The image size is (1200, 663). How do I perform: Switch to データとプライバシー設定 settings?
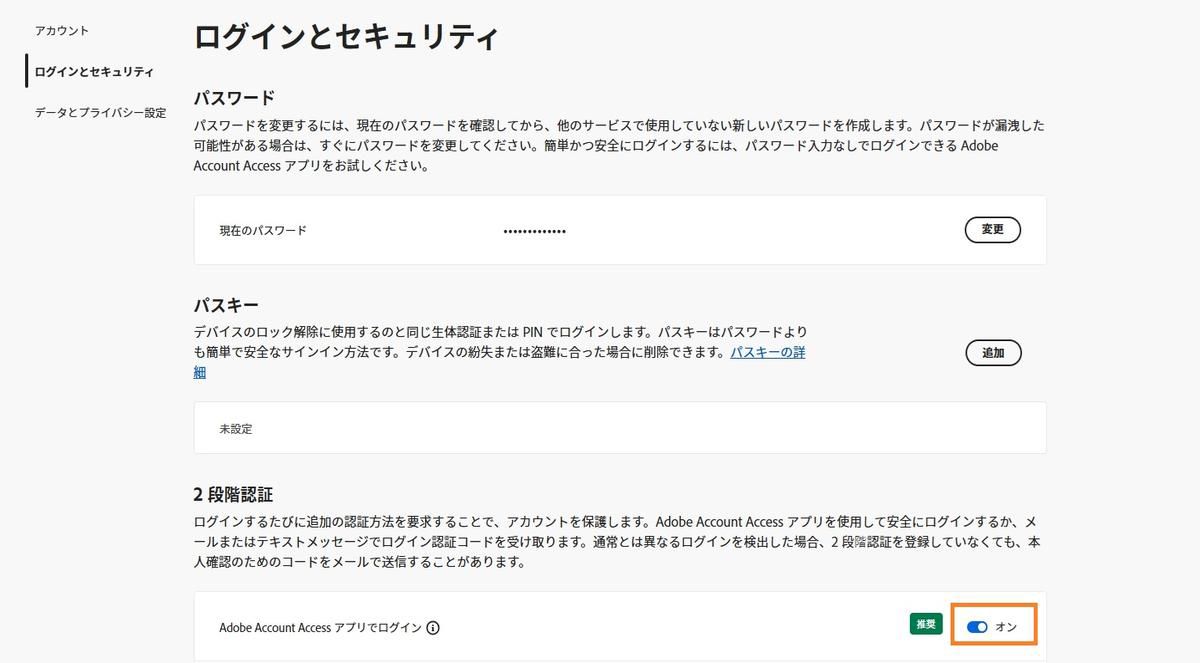coord(100,112)
